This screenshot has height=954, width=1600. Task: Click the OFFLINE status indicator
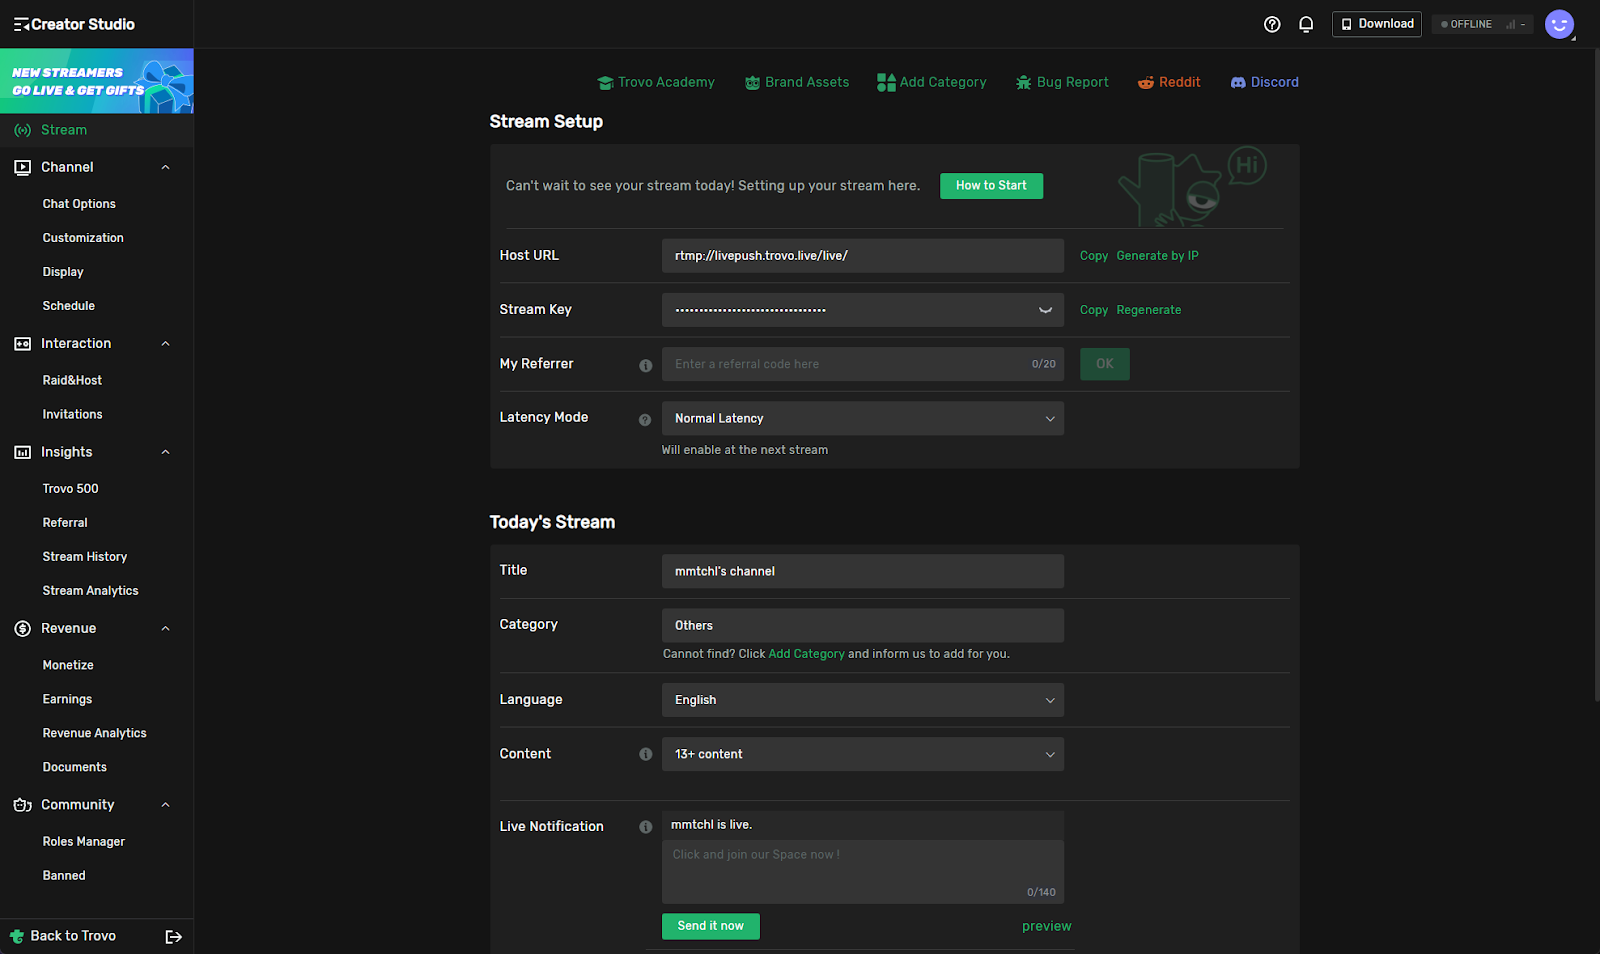1483,24
